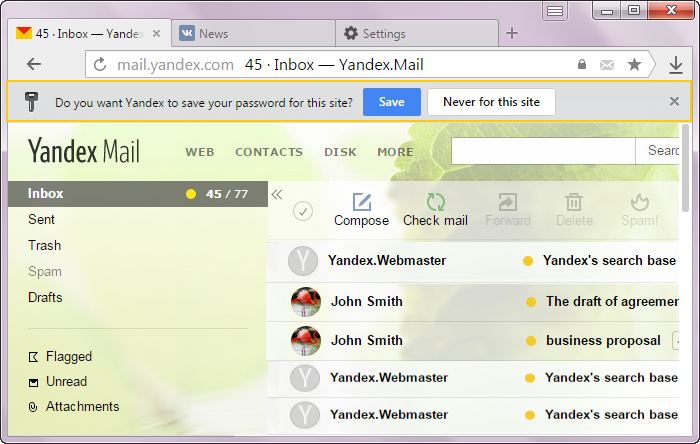Filter by Flagged messages
The image size is (700, 444).
[x=69, y=357]
